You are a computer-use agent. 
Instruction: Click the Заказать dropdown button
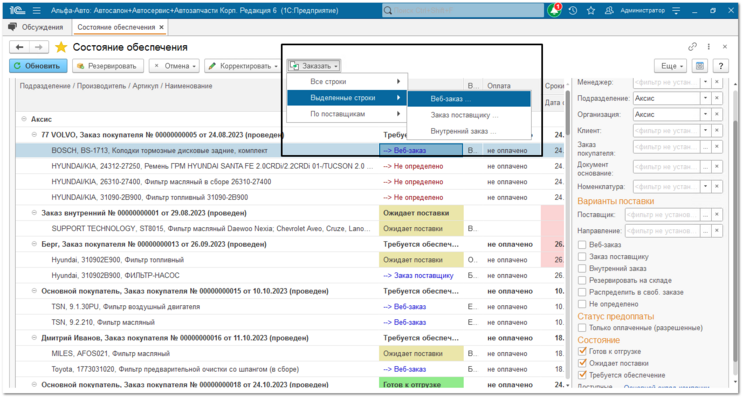(x=314, y=66)
